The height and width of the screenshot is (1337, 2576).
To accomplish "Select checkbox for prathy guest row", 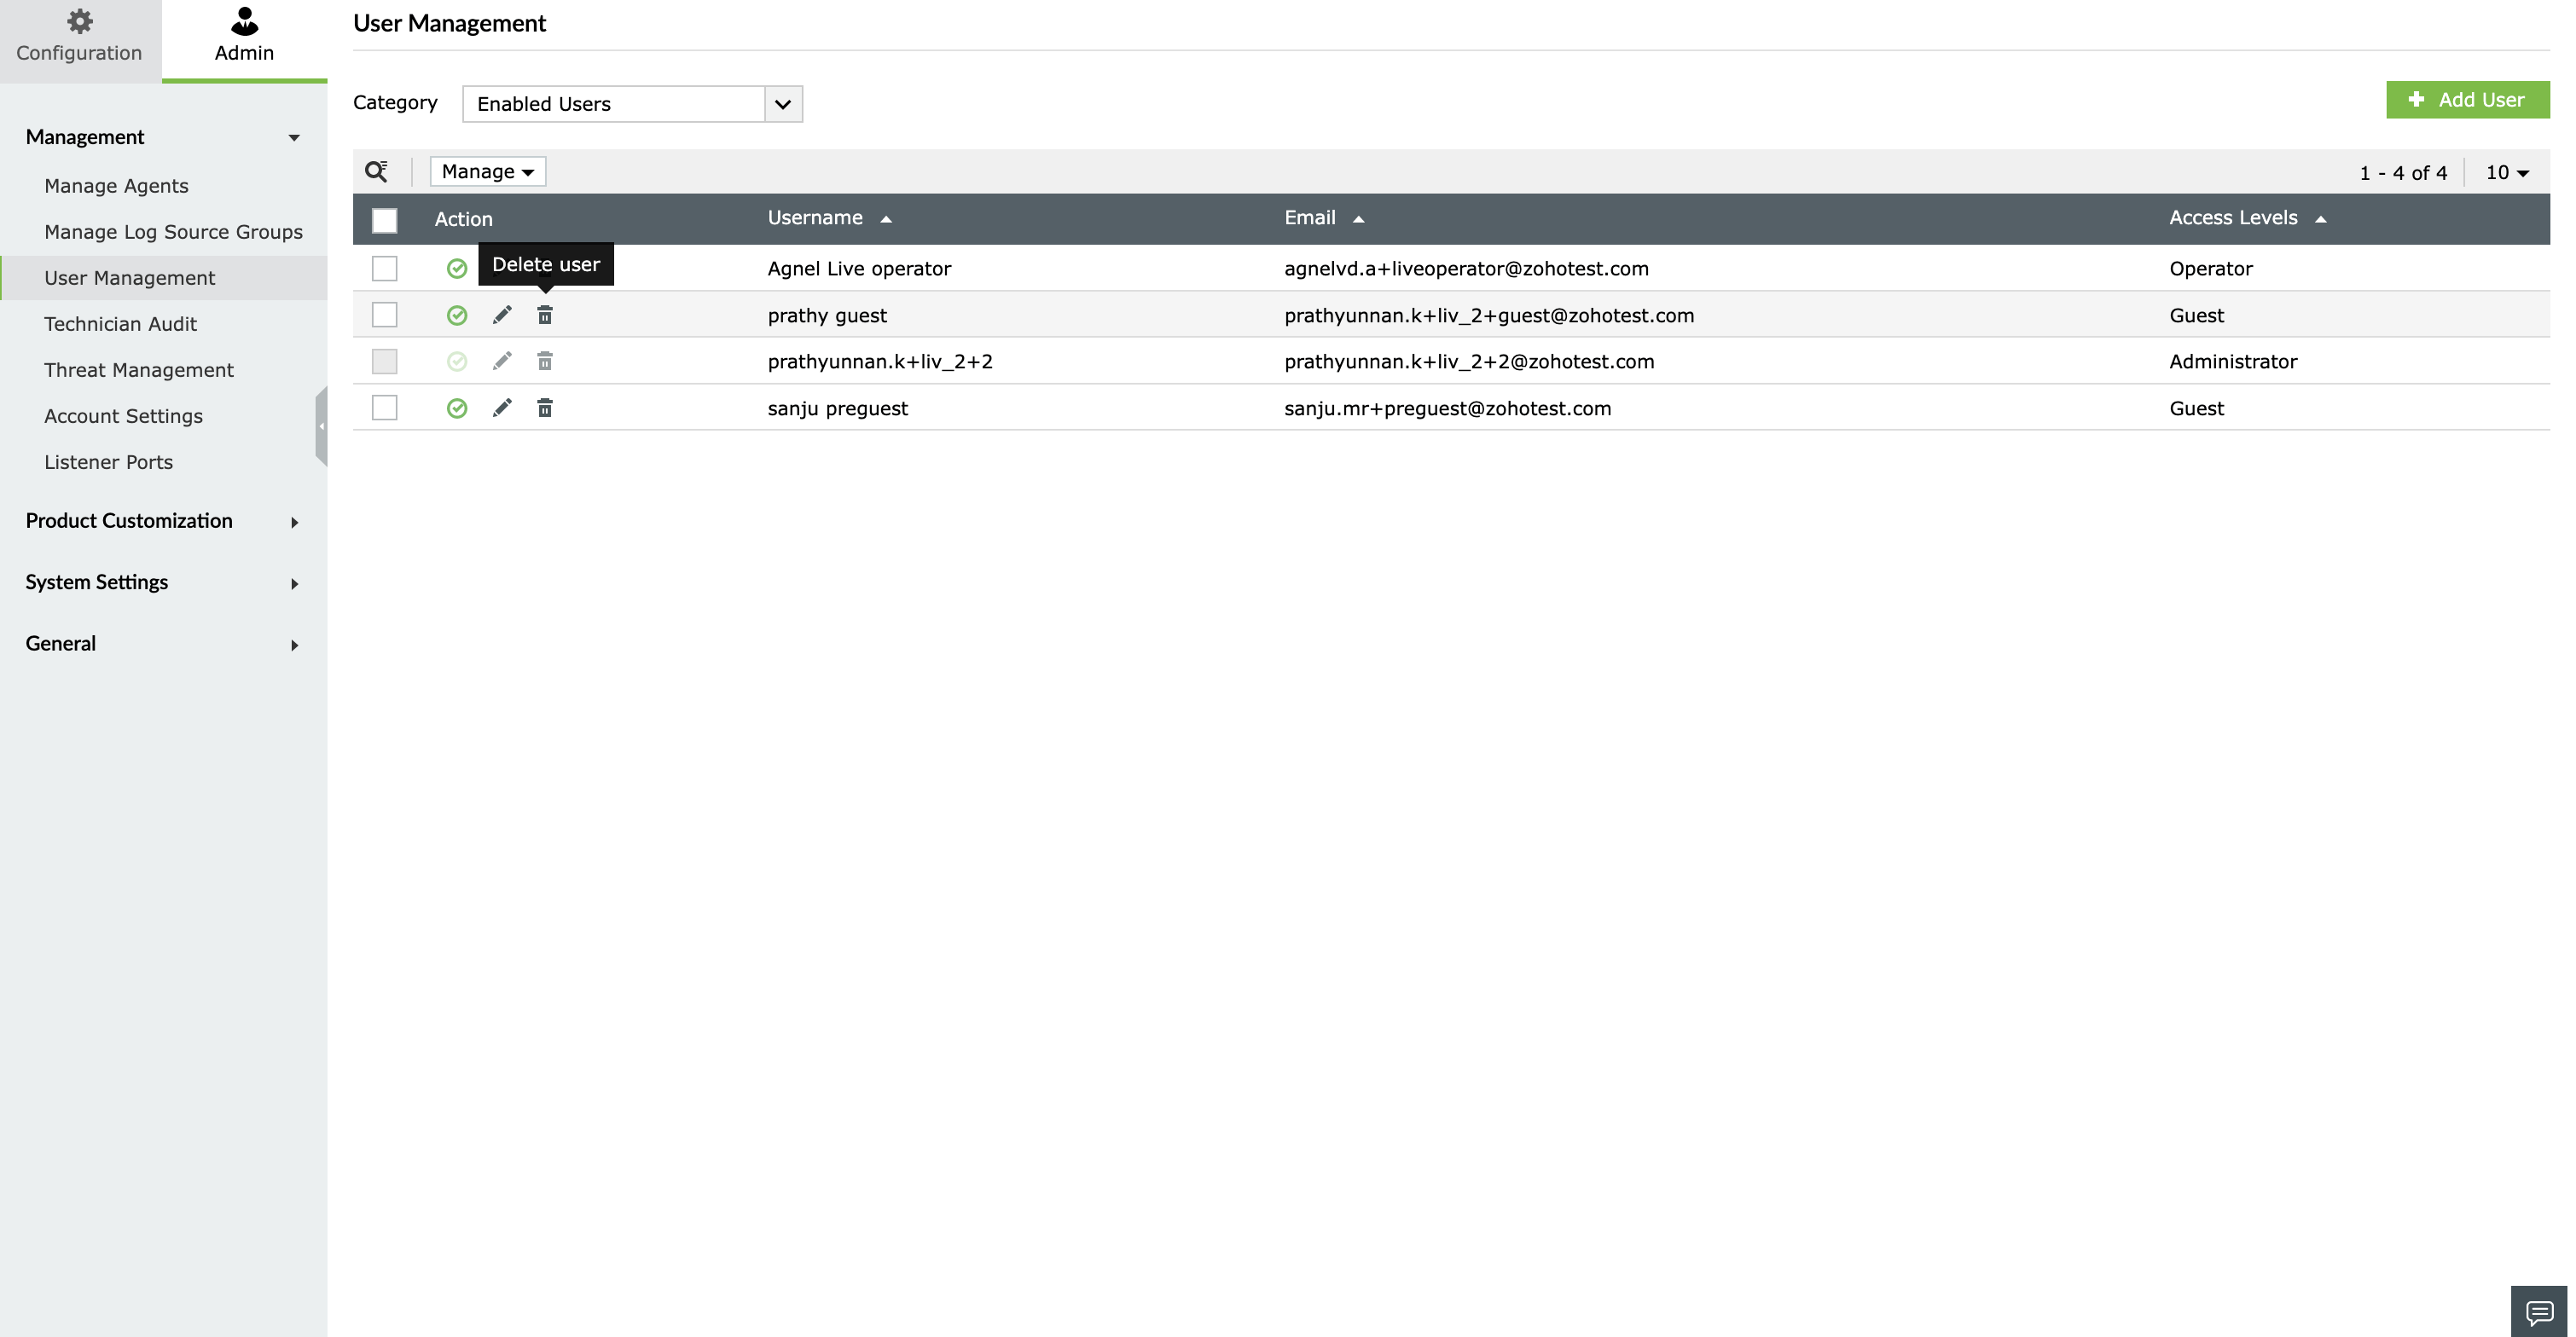I will point(384,315).
